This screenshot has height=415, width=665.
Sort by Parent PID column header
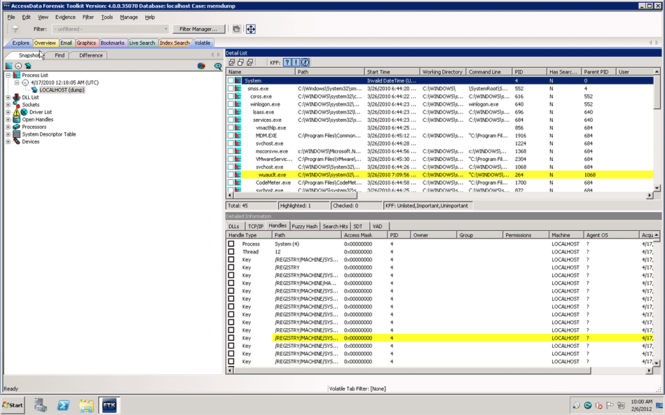[599, 72]
